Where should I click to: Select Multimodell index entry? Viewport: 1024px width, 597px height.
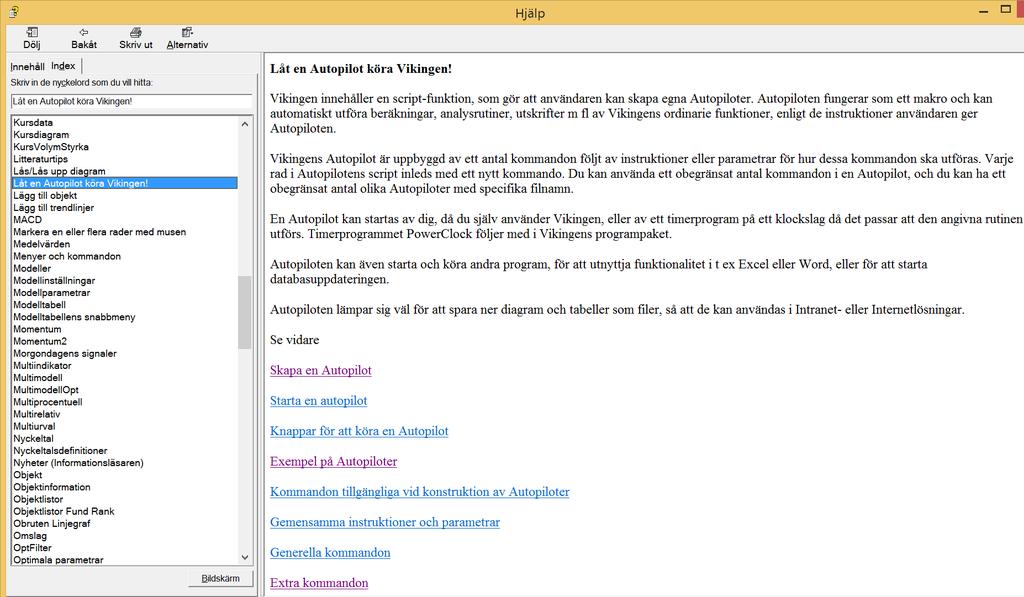pyautogui.click(x=38, y=378)
